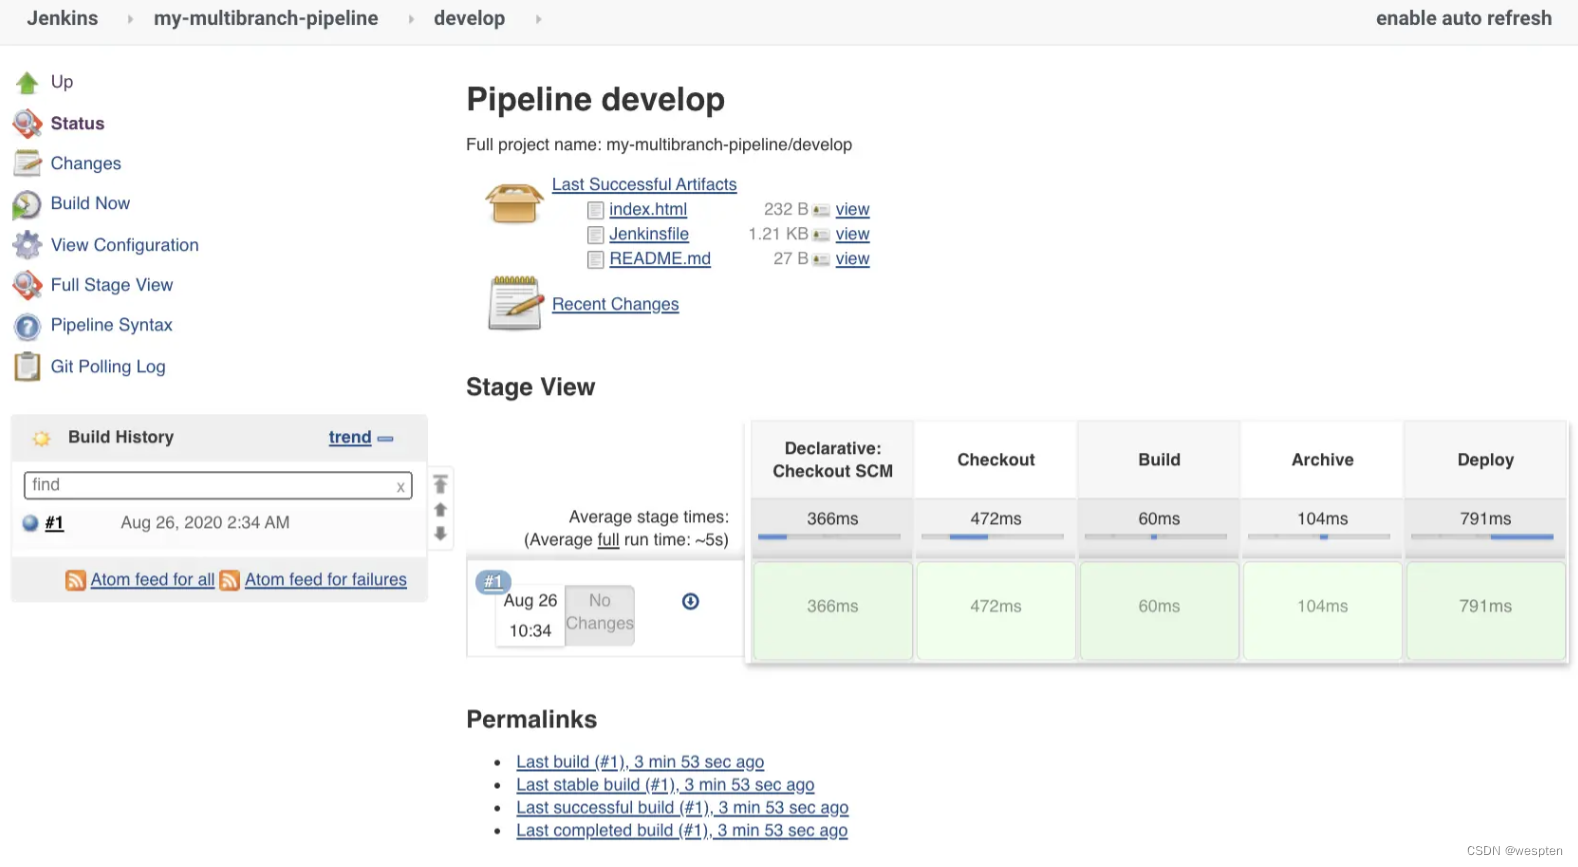Open the Jenkinsfile artifact link
The image size is (1578, 867).
tap(649, 234)
